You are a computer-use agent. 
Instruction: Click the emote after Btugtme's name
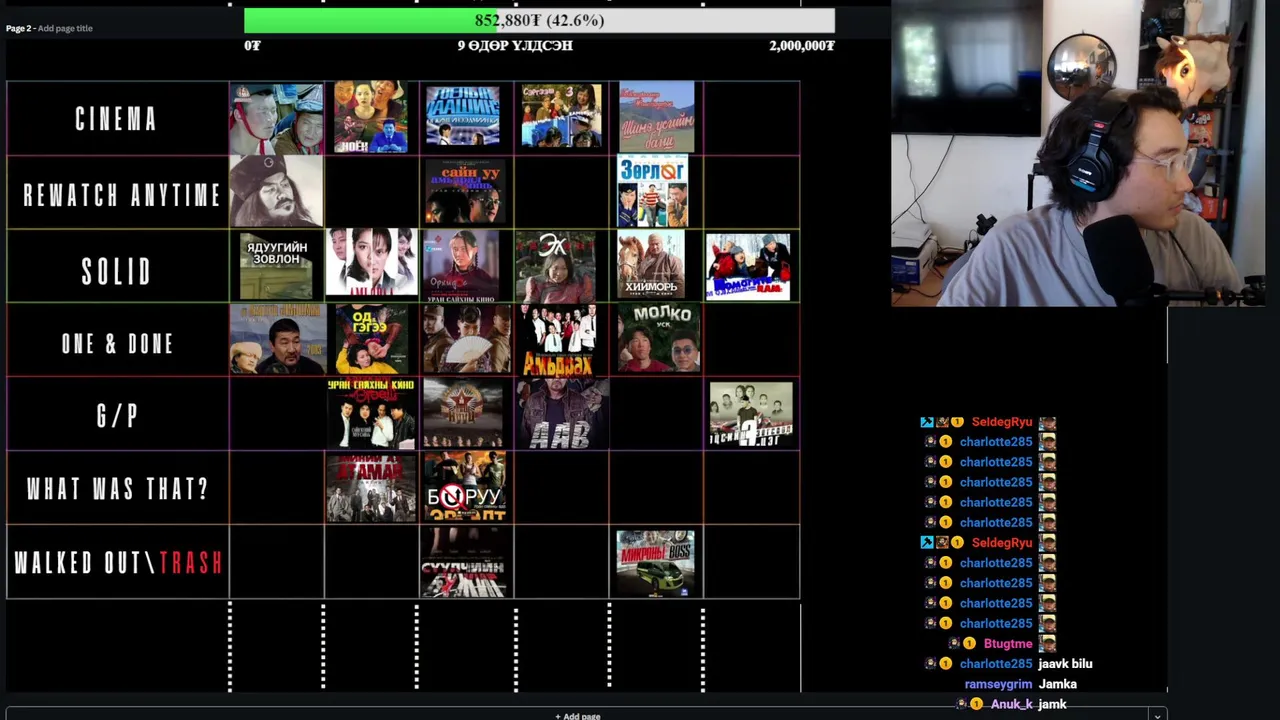[1047, 644]
